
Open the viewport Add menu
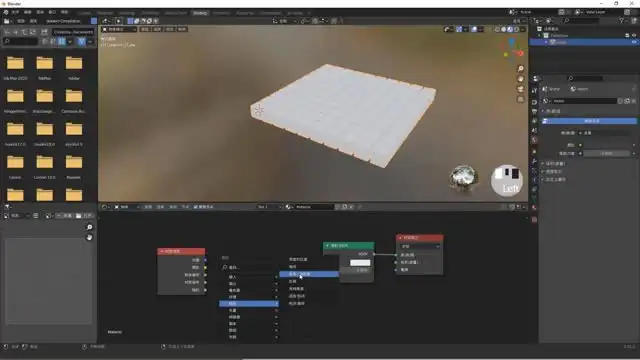170,29
